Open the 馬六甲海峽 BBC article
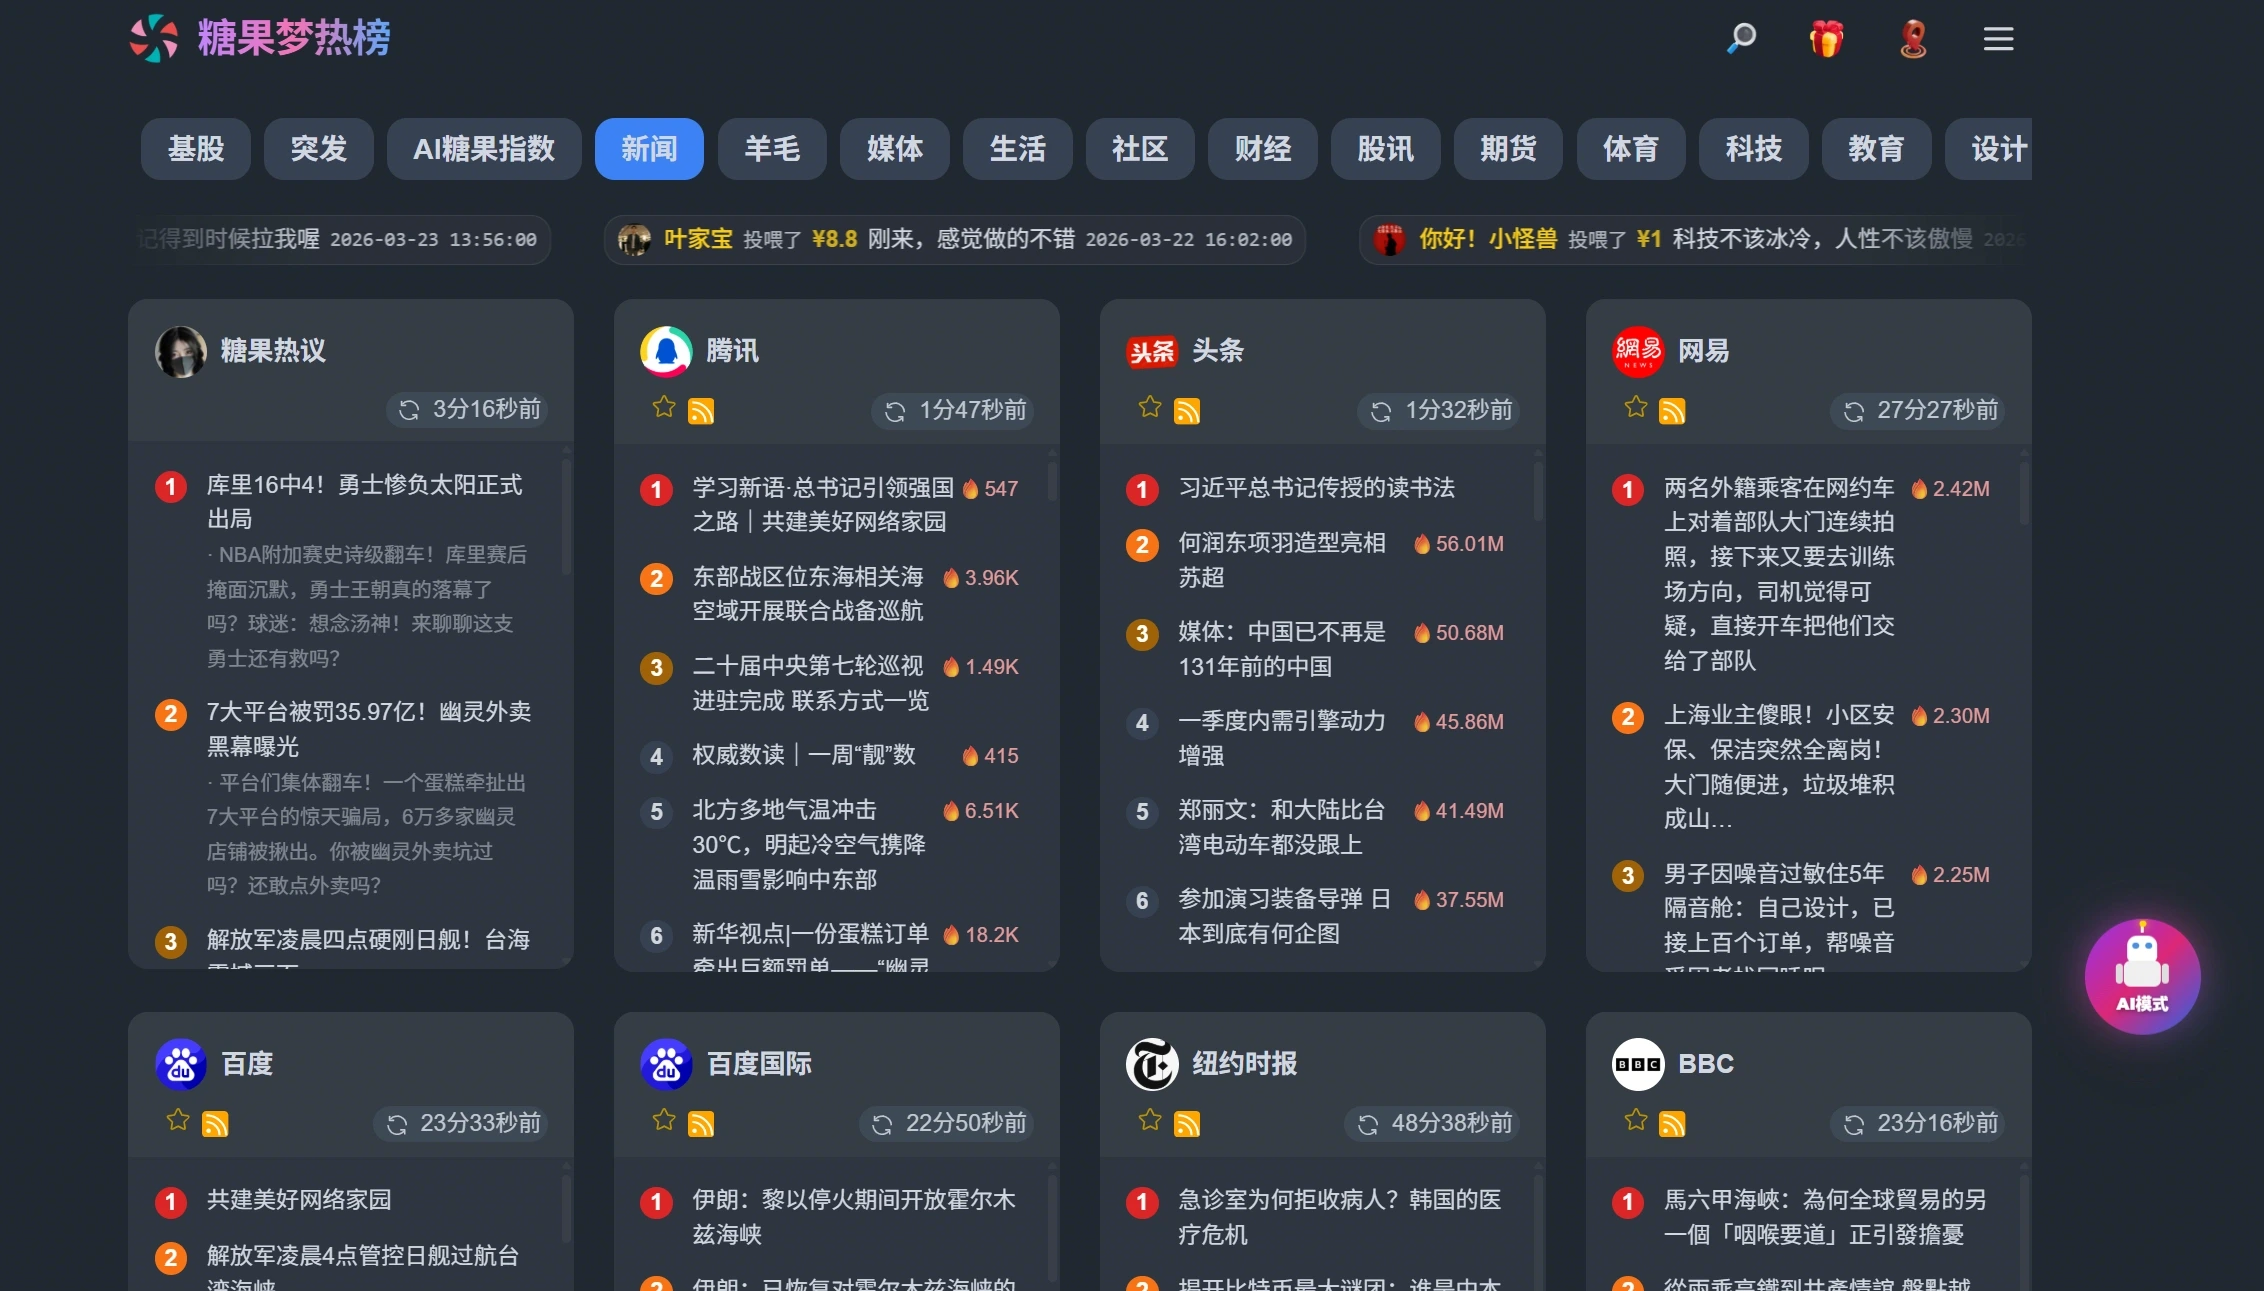2264x1291 pixels. 1820,1218
